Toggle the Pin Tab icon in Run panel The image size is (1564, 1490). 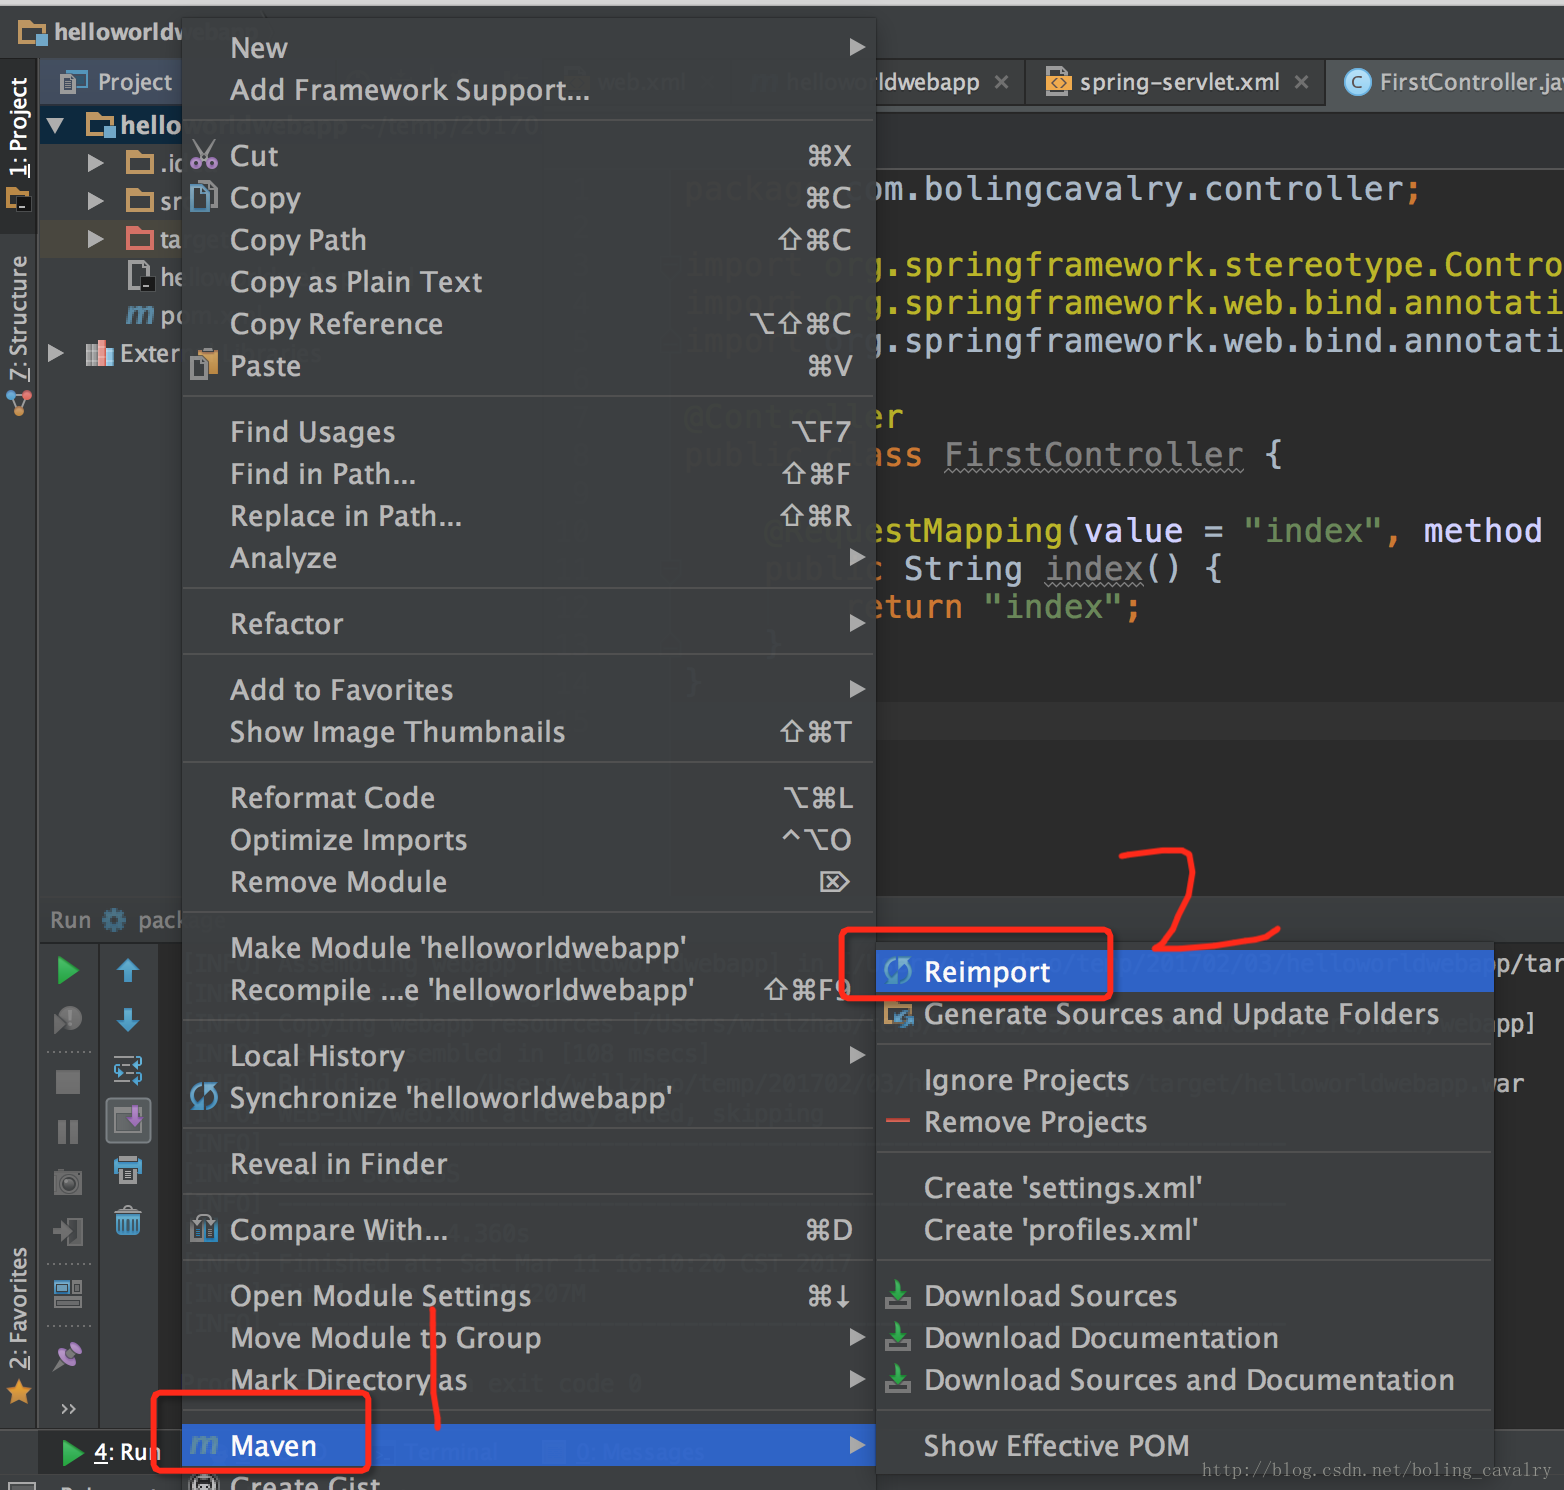(x=67, y=1356)
